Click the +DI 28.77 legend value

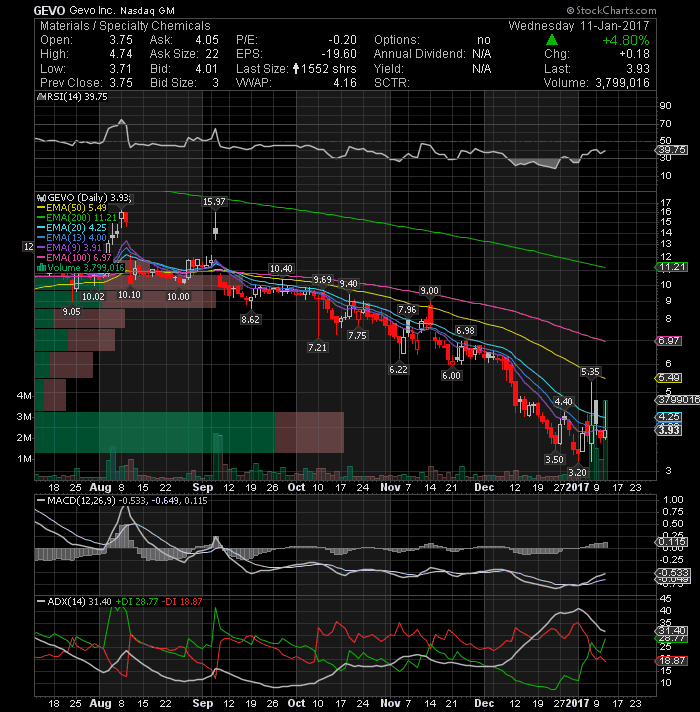[137, 602]
